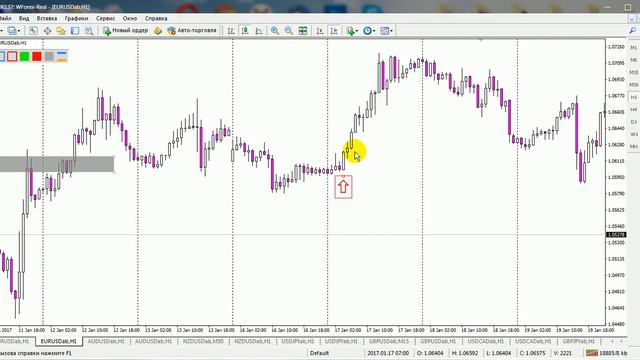Switch to the NZDUSDab,M30 chart tab
The image size is (640, 360).
[203, 341]
